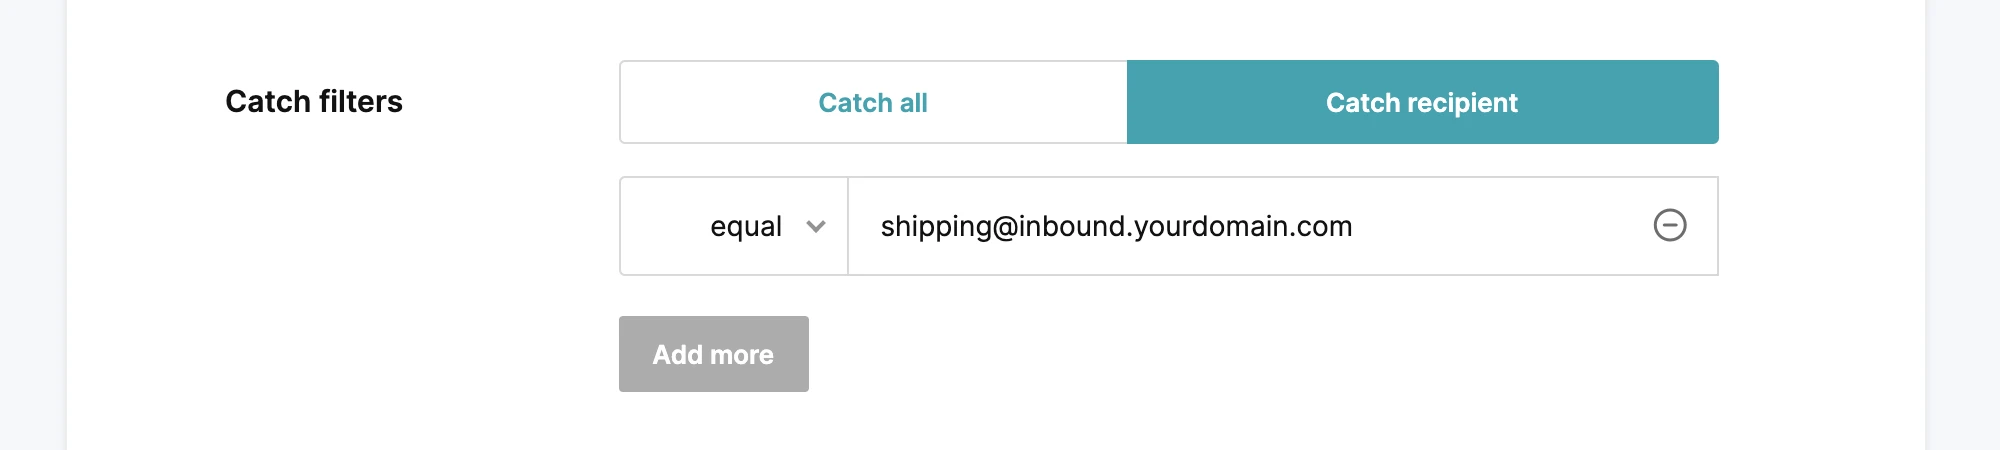Viewport: 2000px width, 450px height.
Task: Remove the shipping recipient filter row
Action: tap(1669, 225)
